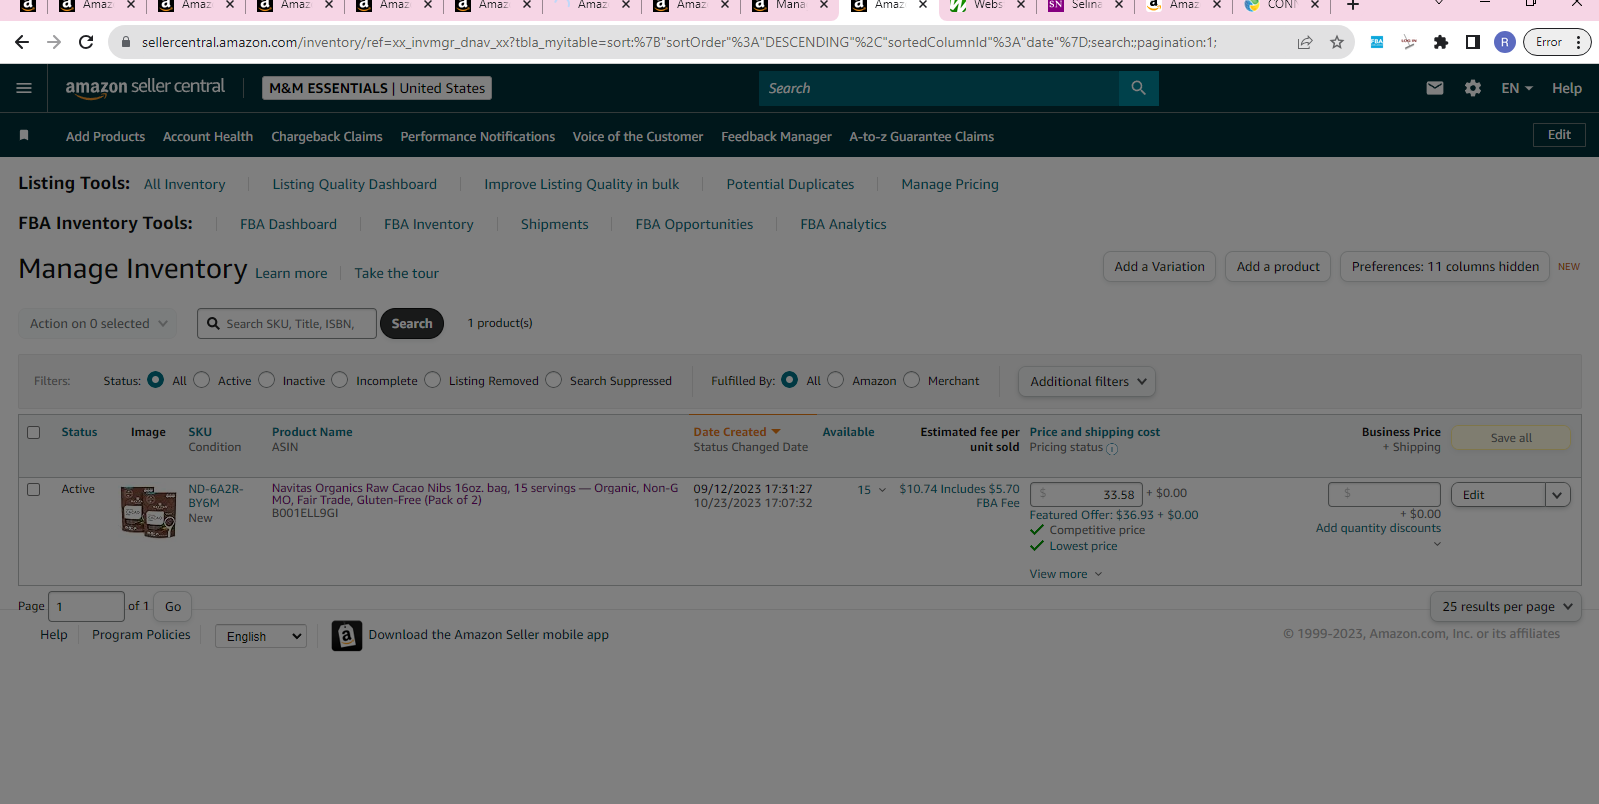Reload the current page

coord(86,42)
